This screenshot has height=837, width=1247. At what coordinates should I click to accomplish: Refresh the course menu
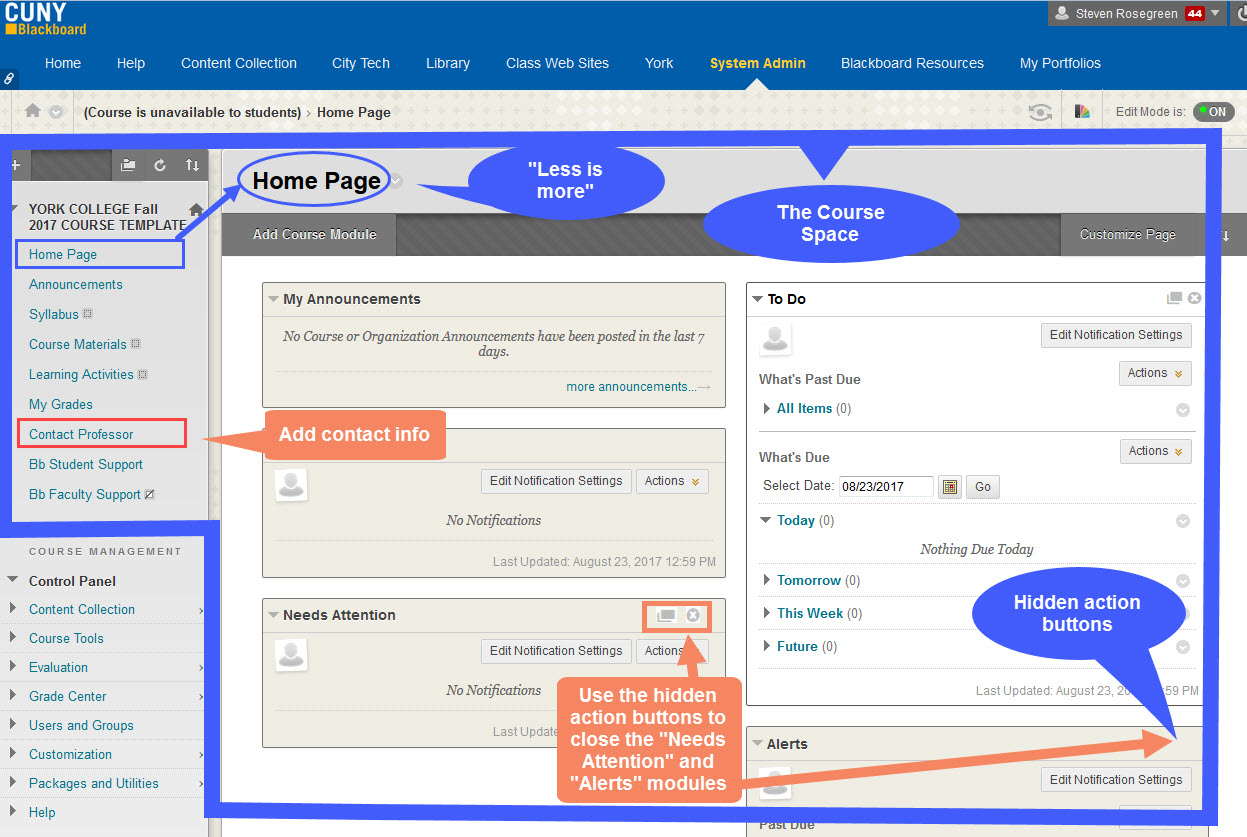click(x=160, y=166)
